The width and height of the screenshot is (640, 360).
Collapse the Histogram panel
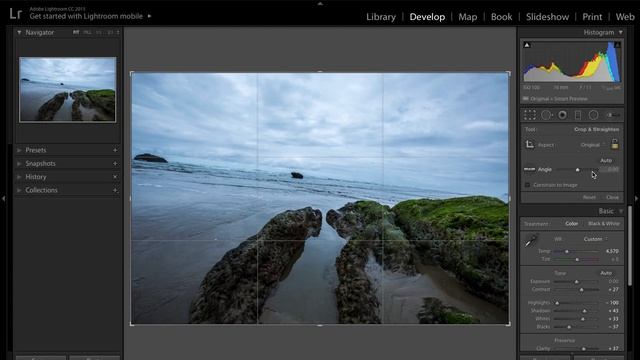621,32
